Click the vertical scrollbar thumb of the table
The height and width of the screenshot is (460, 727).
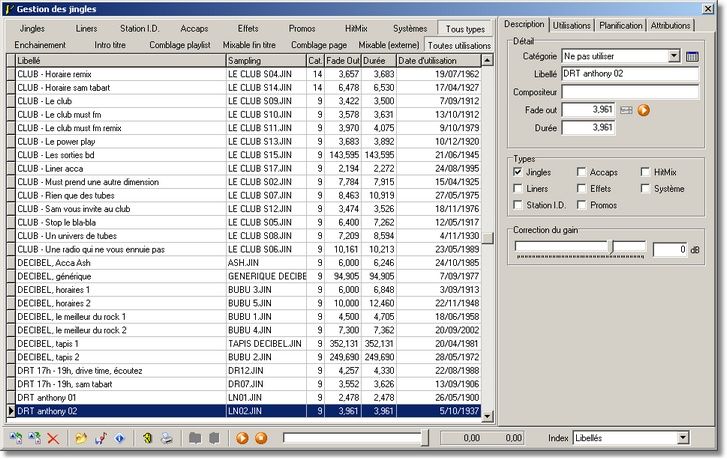coord(487,238)
